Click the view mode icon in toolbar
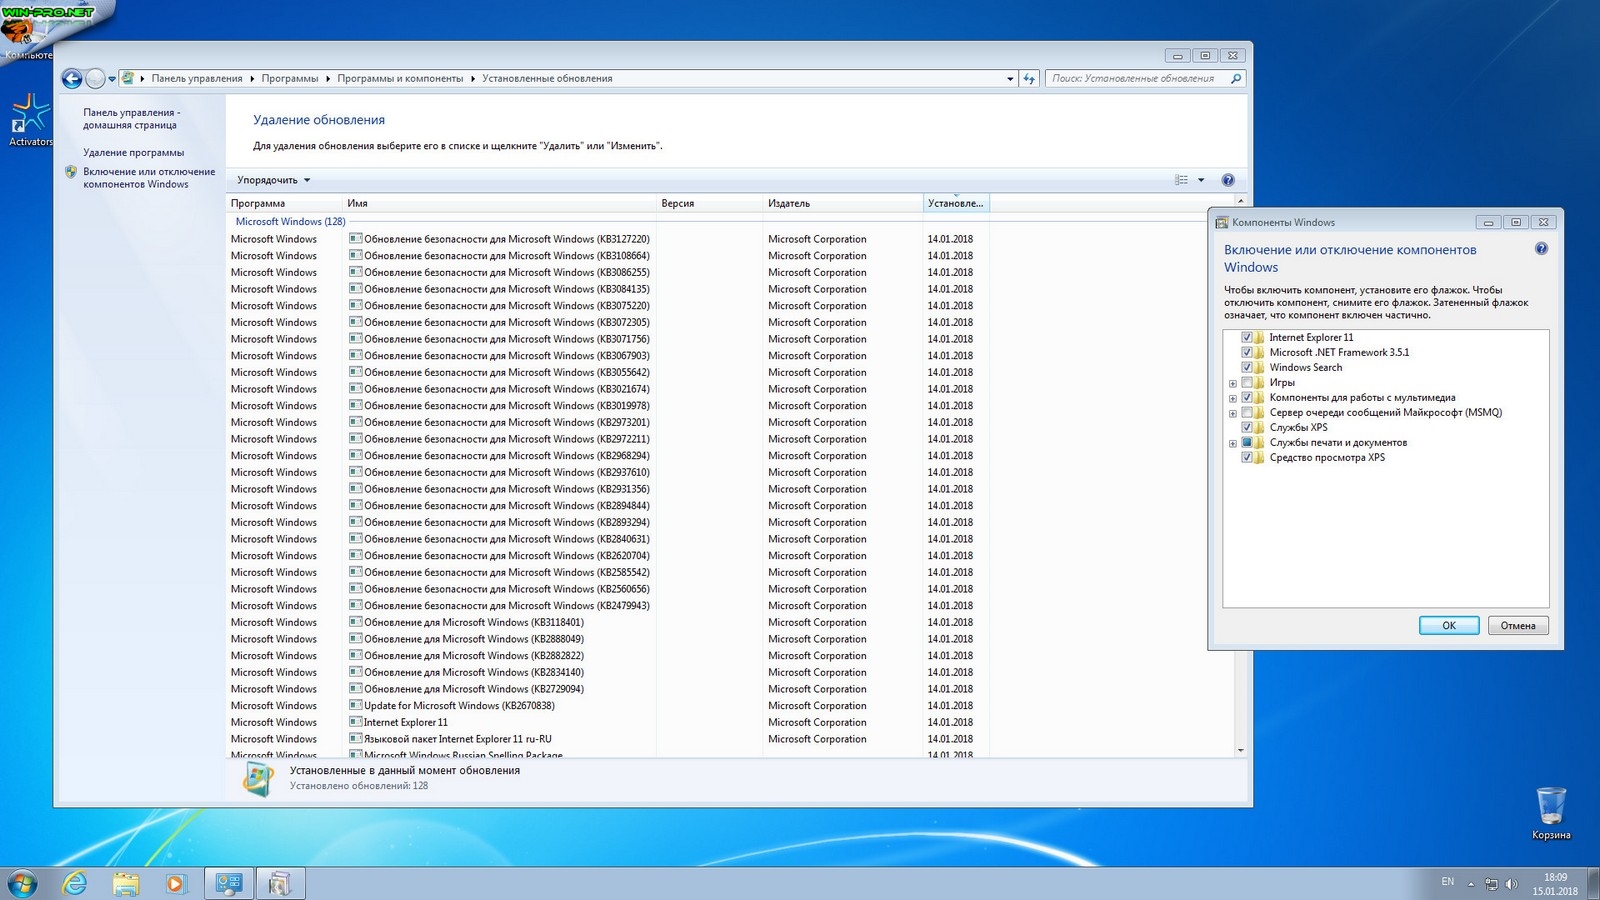Screen dimensions: 1600x900 [x=1182, y=180]
